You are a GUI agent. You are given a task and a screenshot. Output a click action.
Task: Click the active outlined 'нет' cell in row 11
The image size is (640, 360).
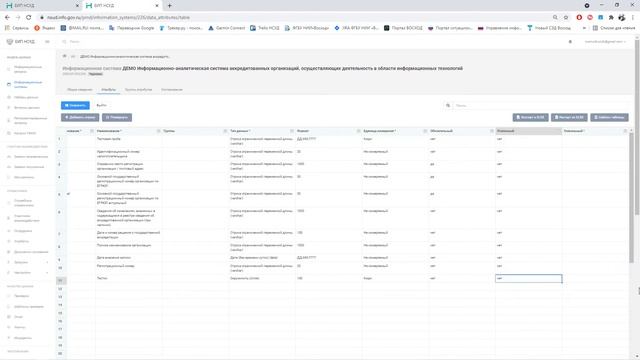(529, 278)
